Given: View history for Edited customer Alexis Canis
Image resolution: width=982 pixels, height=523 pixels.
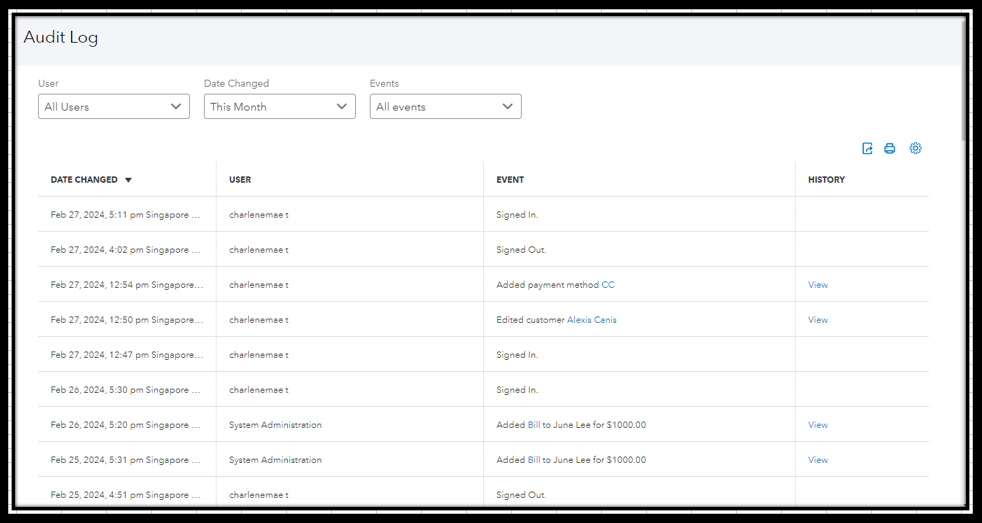Looking at the screenshot, I should (818, 320).
